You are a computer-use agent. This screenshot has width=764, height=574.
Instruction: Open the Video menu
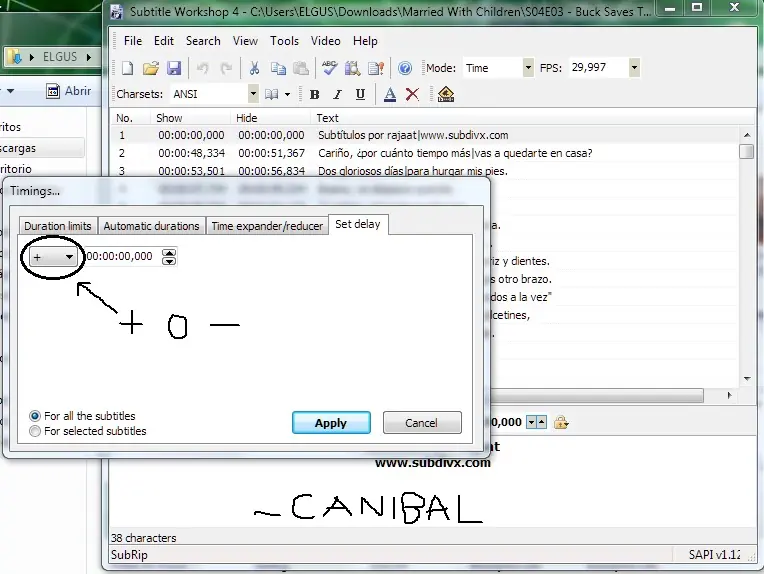[x=325, y=41]
